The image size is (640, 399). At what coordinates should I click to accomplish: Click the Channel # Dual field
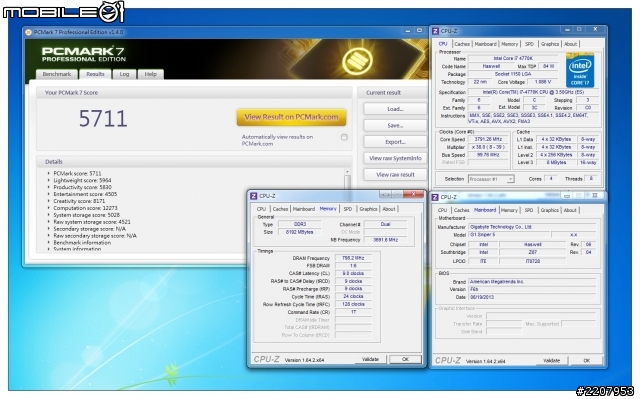pyautogui.click(x=385, y=224)
